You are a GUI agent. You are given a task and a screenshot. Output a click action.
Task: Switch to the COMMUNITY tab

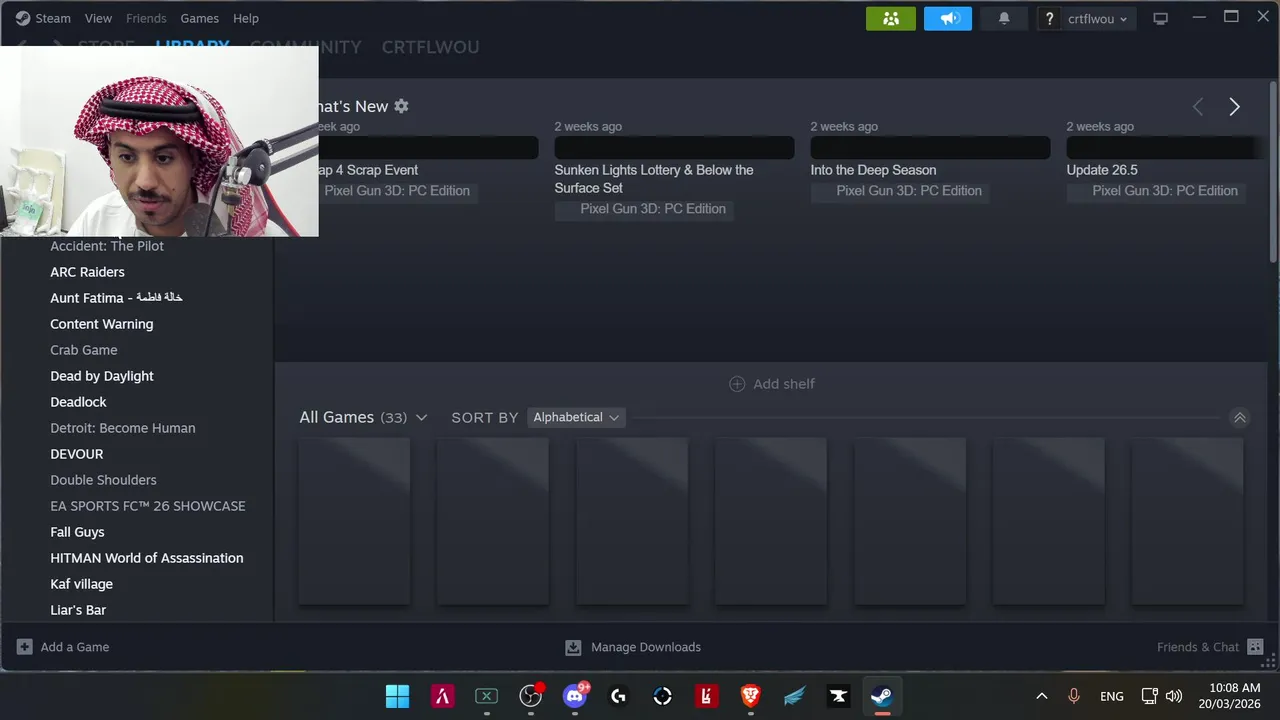[x=305, y=47]
